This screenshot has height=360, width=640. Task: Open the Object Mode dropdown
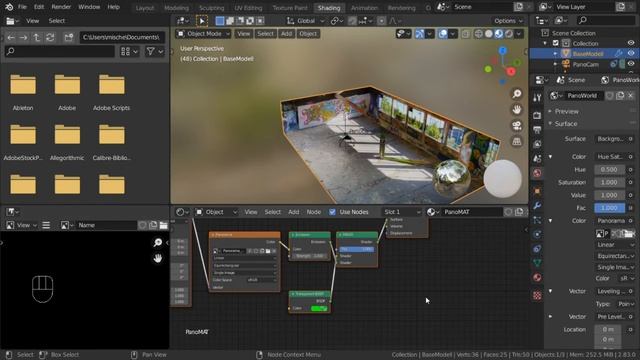(x=204, y=34)
